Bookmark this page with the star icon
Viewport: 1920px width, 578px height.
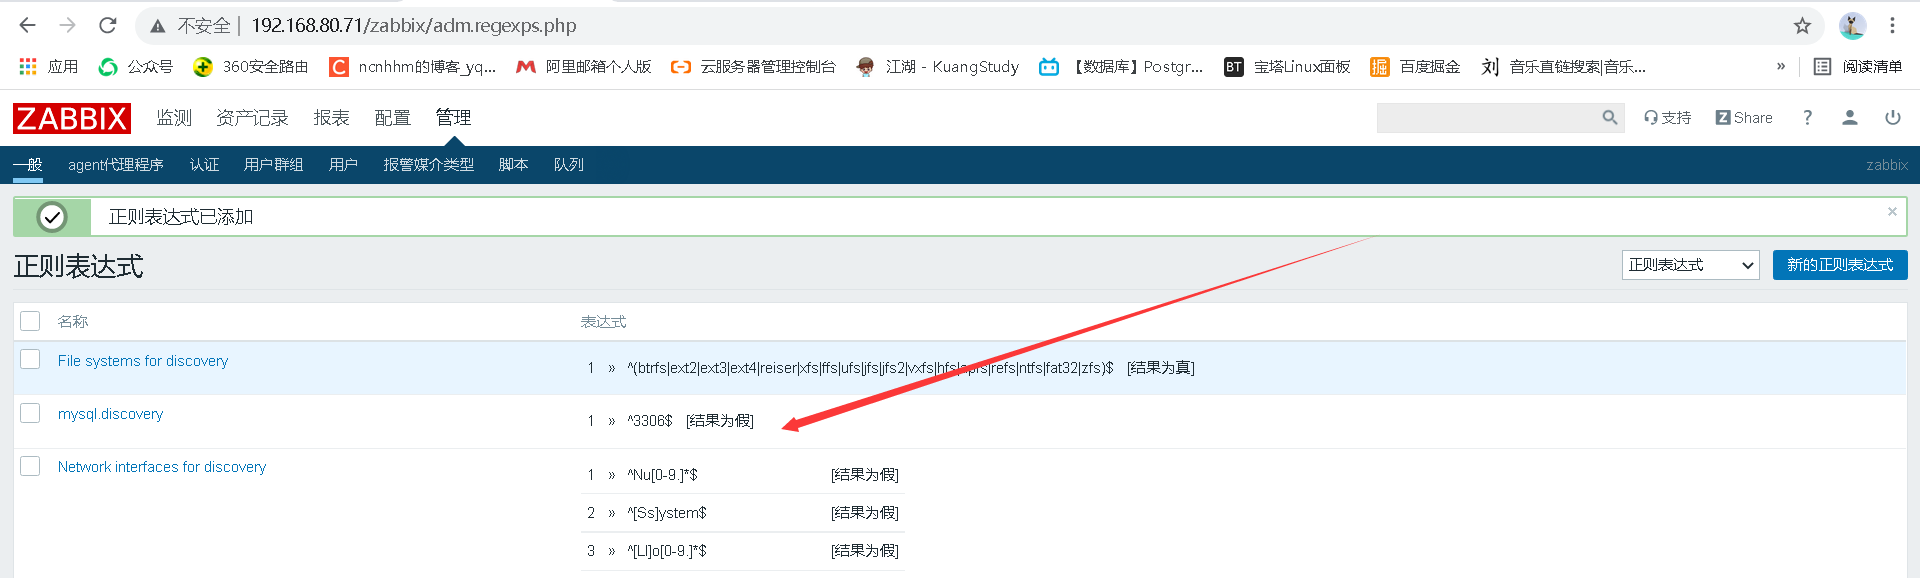(1802, 26)
